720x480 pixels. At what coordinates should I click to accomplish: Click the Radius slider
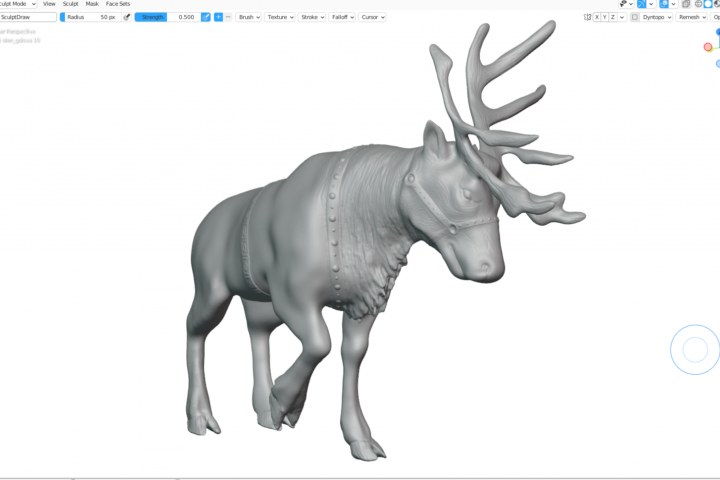coord(90,17)
